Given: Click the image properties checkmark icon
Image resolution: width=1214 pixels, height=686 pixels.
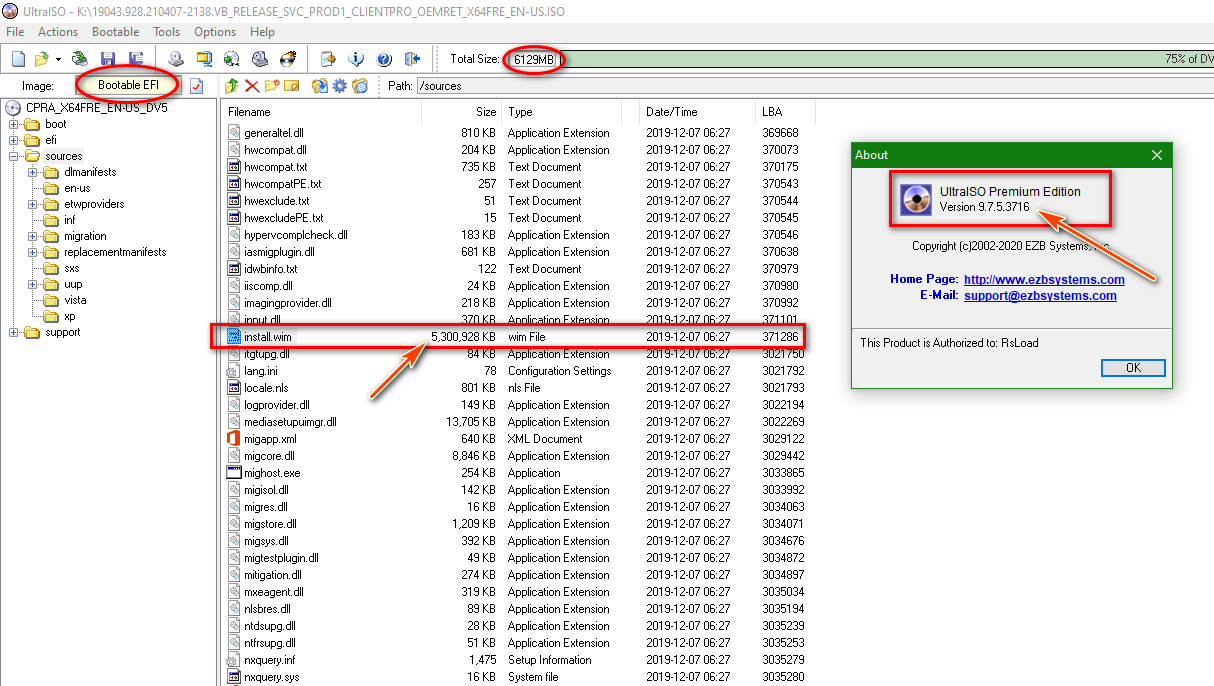Looking at the screenshot, I should tap(196, 86).
